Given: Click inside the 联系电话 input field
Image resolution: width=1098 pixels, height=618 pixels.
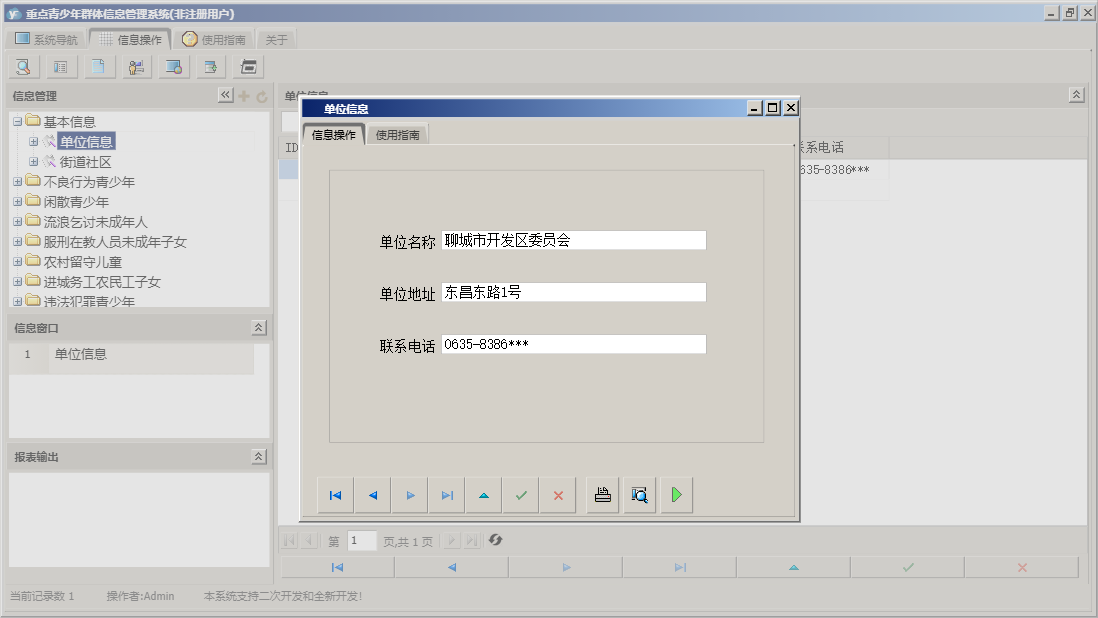Looking at the screenshot, I should pyautogui.click(x=575, y=344).
